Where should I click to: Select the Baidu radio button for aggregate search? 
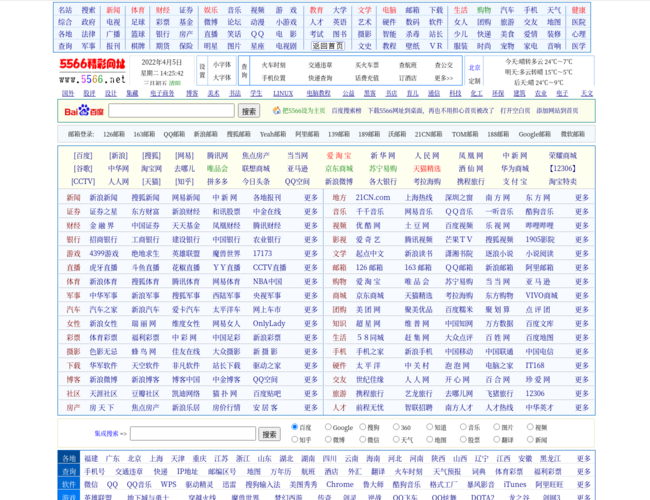[294, 427]
